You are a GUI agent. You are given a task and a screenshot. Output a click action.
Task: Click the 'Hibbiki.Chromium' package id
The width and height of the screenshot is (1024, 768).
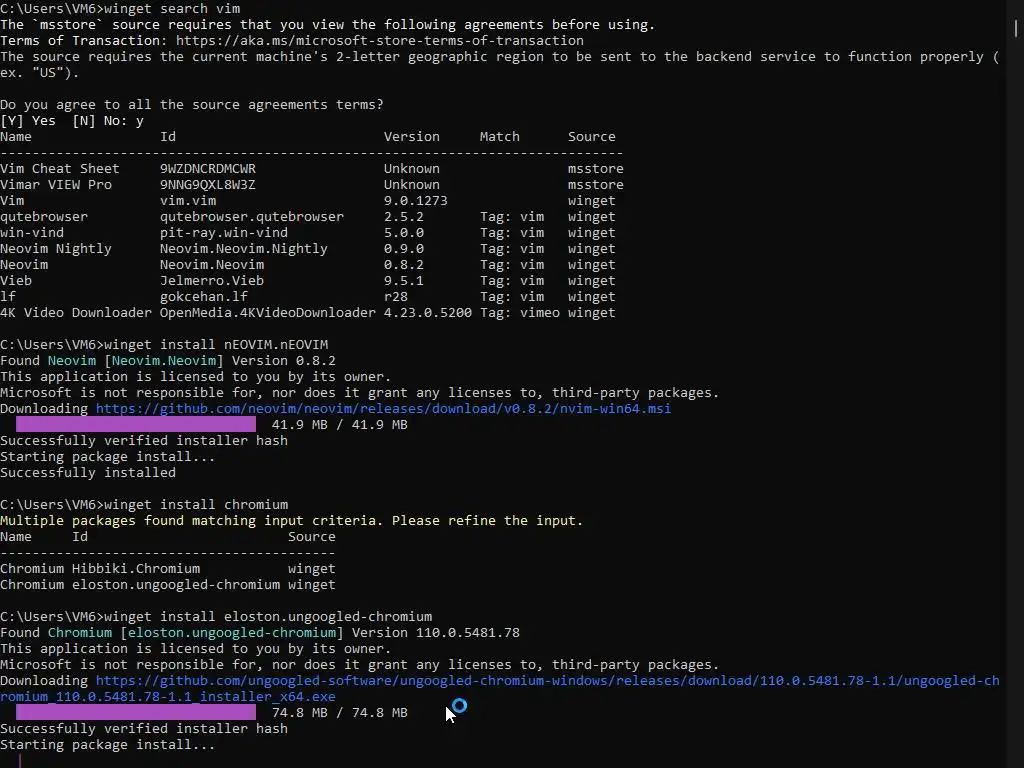point(136,569)
